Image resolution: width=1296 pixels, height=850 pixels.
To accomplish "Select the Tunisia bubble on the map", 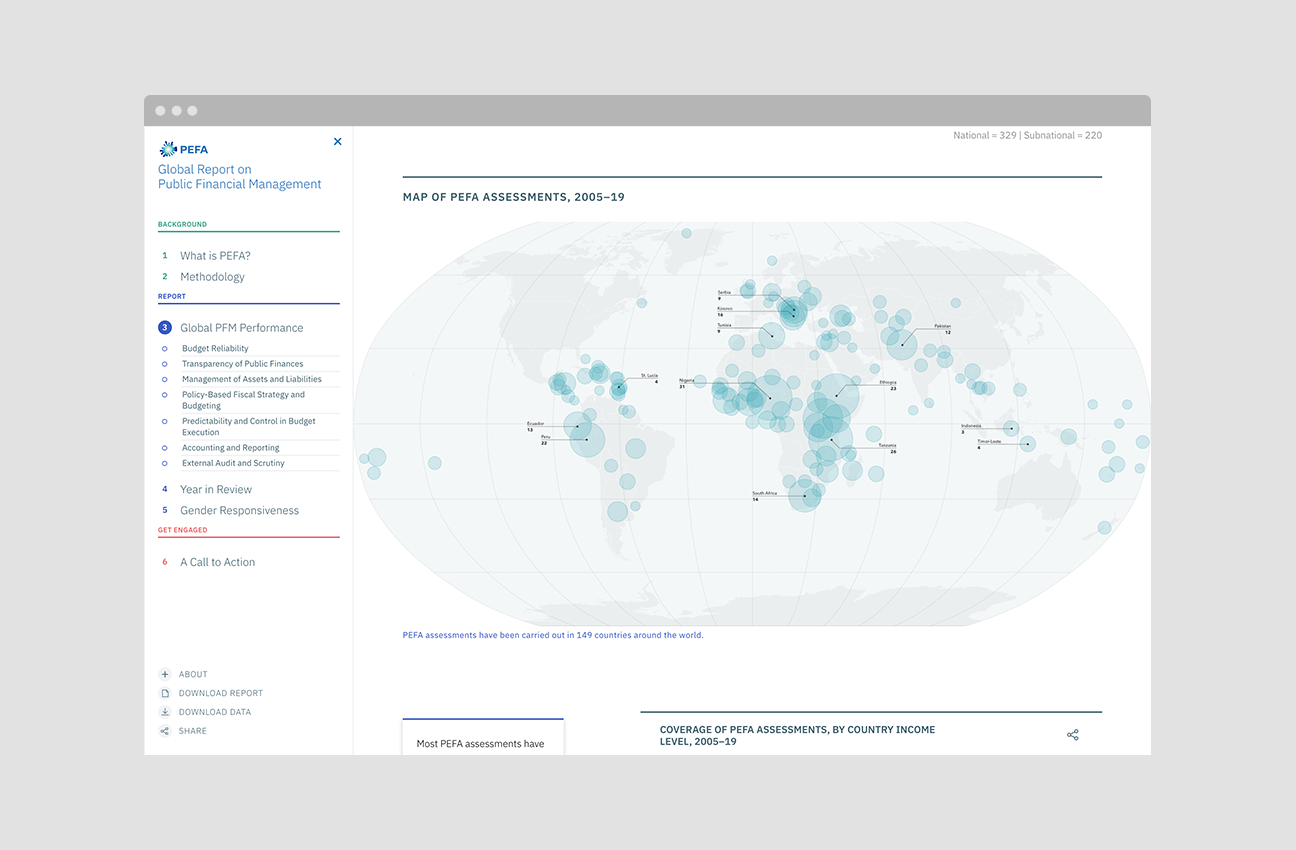I will pyautogui.click(x=771, y=336).
